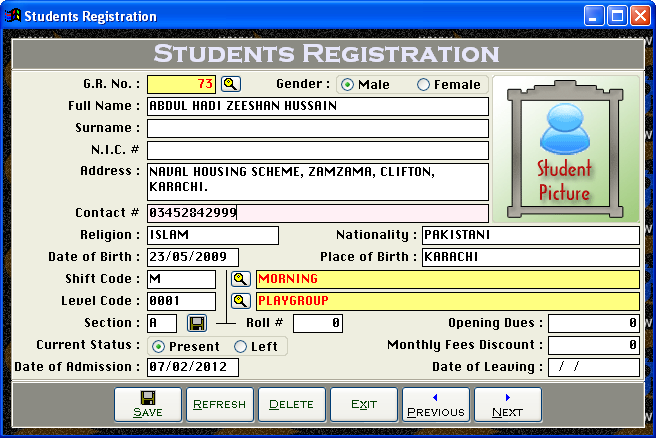656x438 pixels.
Task: Click the Contact # field
Action: tap(318, 213)
